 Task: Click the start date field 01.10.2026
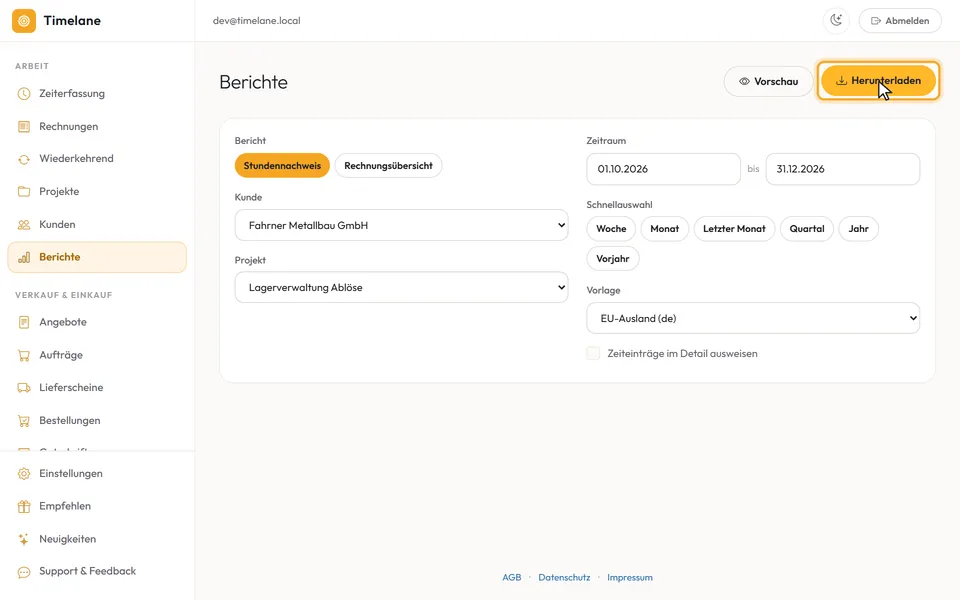coord(664,169)
